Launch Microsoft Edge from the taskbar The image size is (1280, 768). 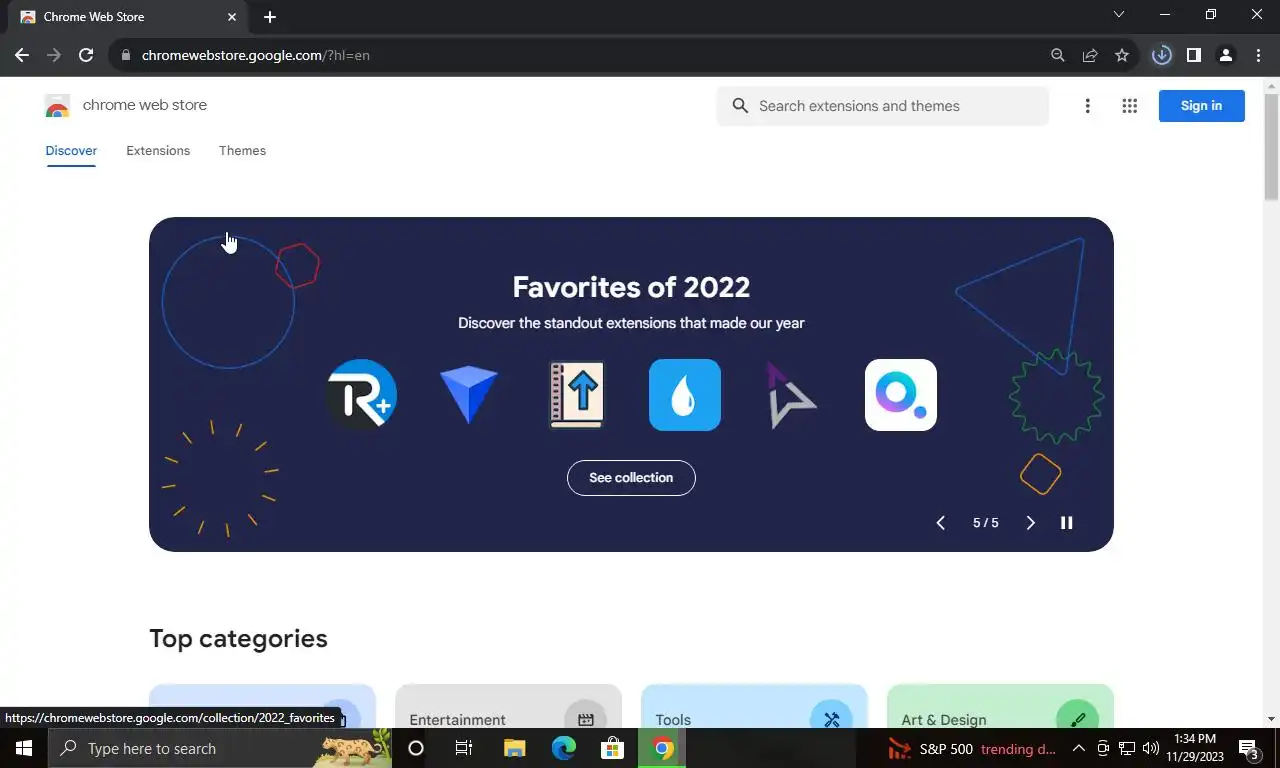564,748
